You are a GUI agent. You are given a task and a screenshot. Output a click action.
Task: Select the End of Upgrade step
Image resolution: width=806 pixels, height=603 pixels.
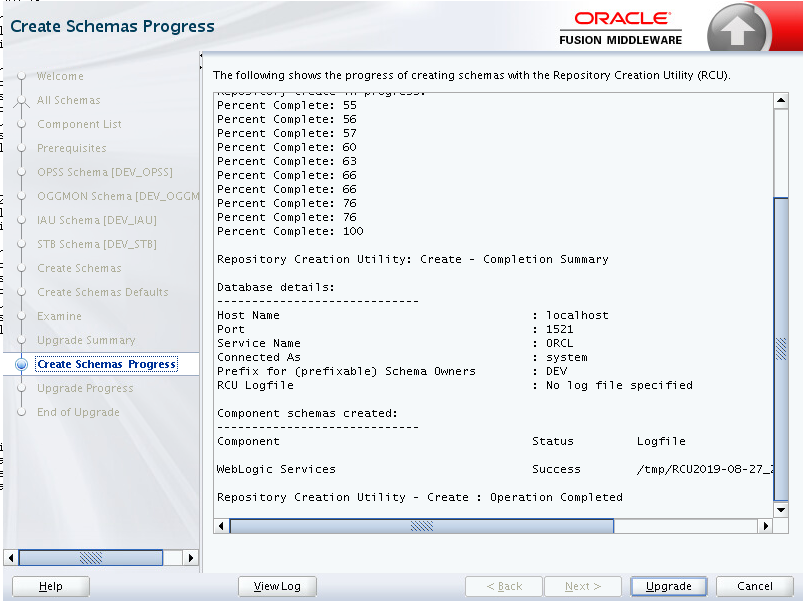tap(78, 412)
